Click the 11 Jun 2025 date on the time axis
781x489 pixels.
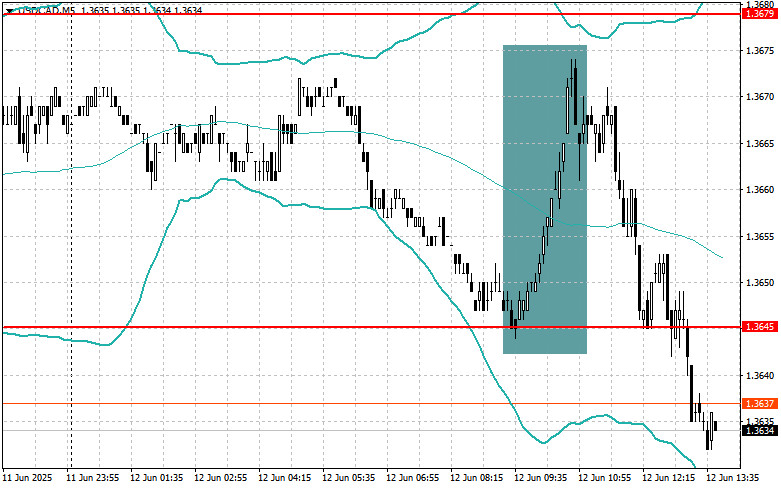pos(27,478)
